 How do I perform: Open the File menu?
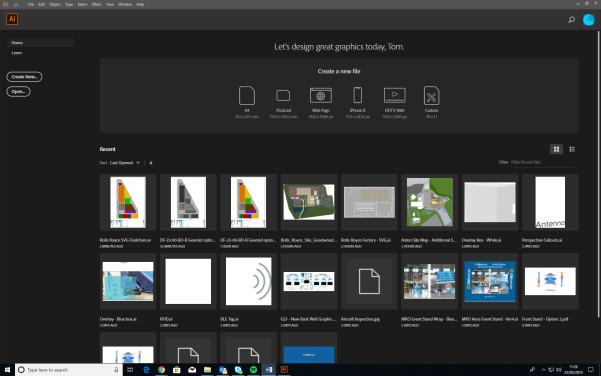(x=31, y=4)
